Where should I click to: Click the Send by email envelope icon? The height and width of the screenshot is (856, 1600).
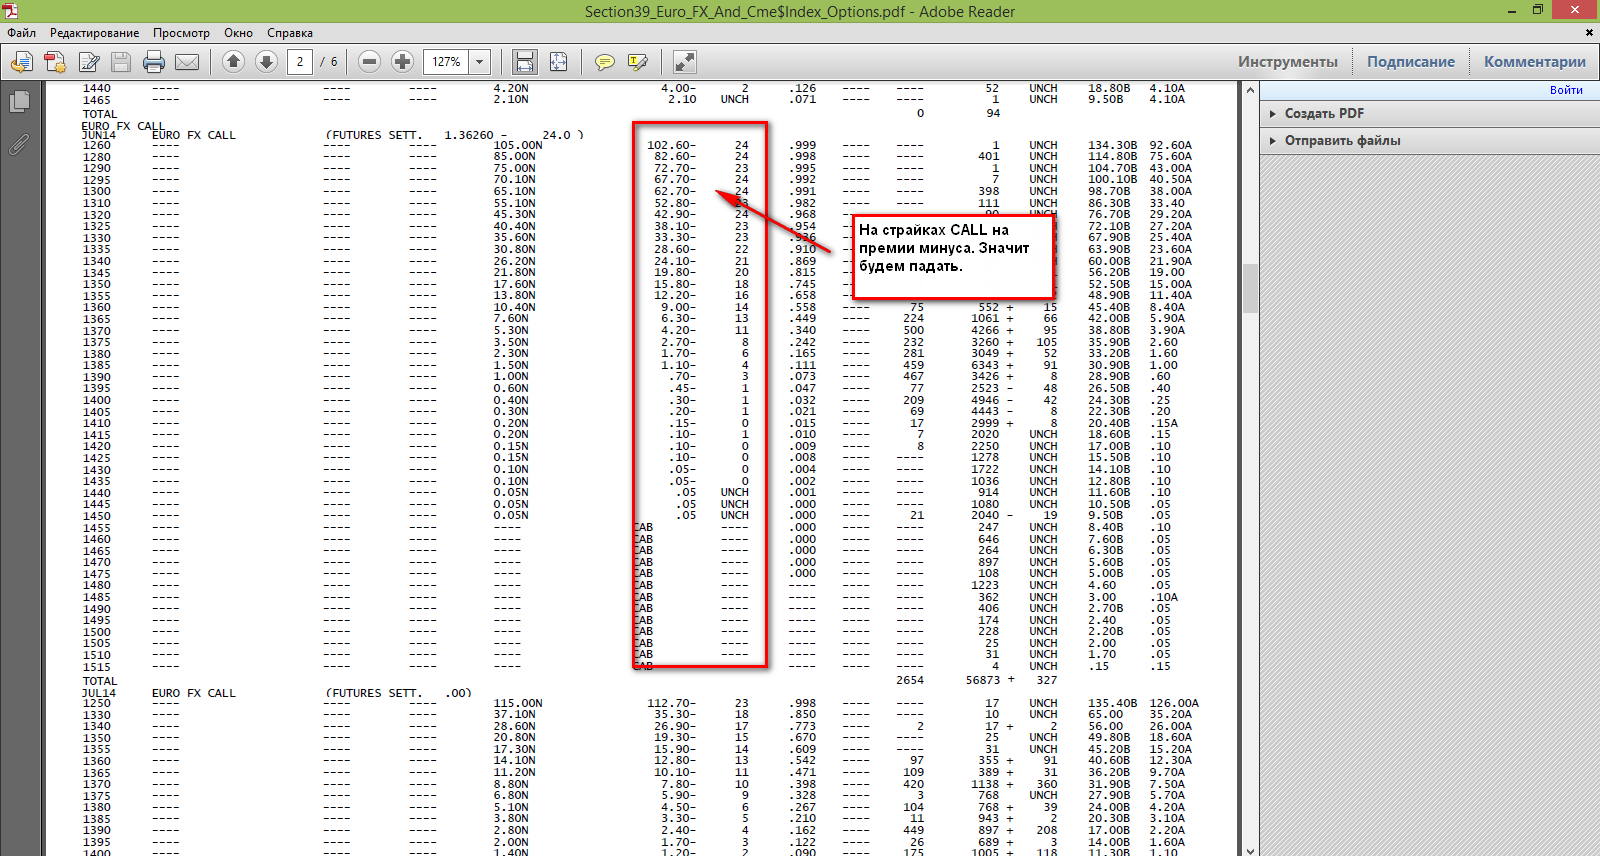(x=187, y=62)
